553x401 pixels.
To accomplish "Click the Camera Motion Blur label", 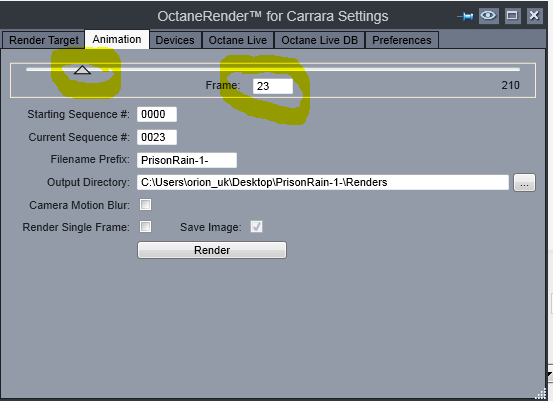I will (x=79, y=205).
